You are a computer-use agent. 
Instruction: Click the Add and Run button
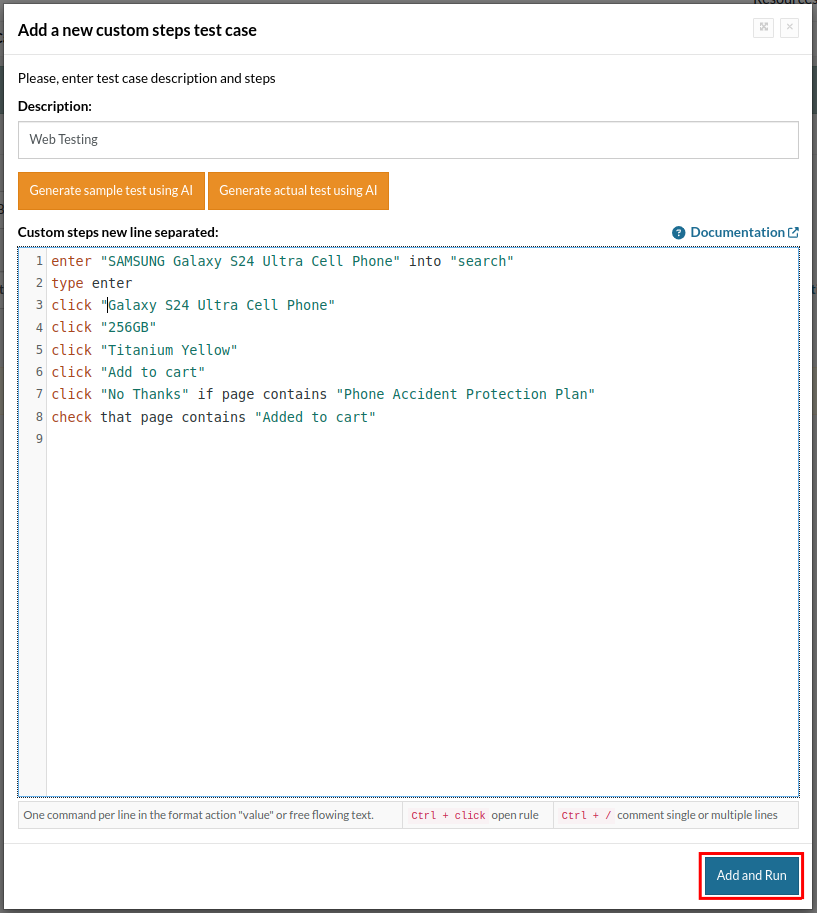[751, 876]
